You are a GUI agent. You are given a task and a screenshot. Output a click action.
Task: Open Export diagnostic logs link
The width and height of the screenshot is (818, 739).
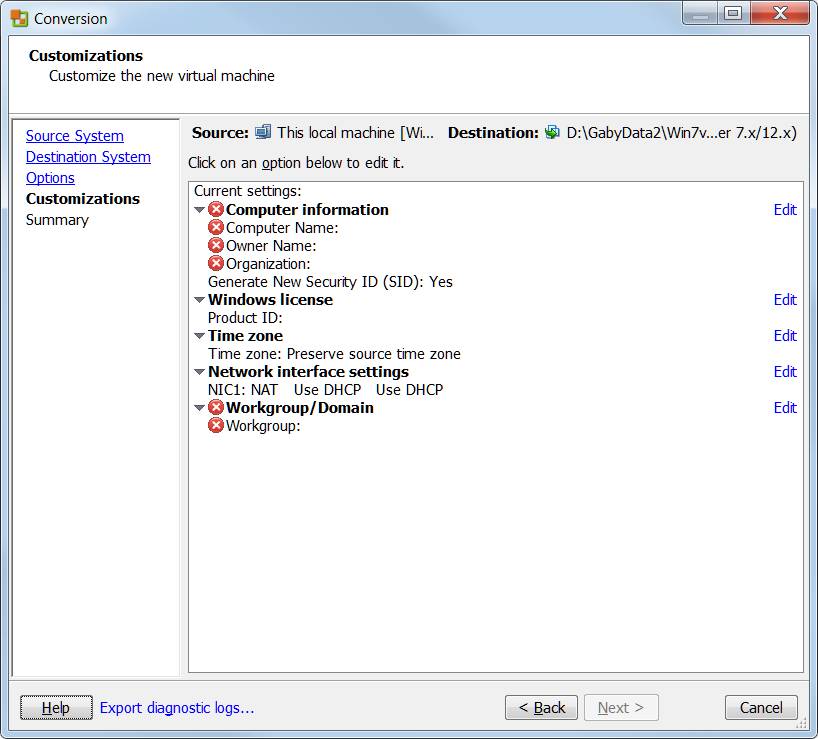click(x=177, y=708)
